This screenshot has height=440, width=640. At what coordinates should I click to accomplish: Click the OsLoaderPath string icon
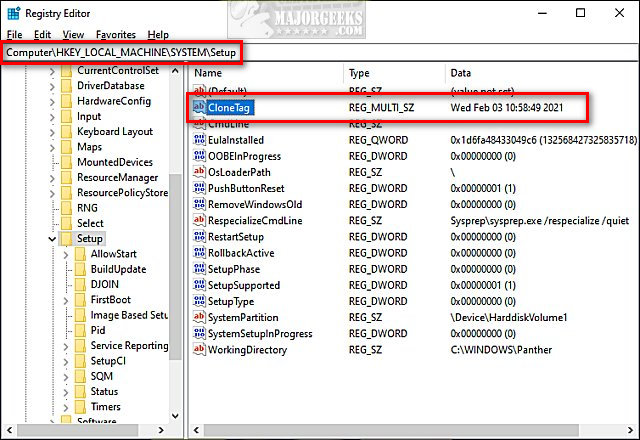[x=199, y=172]
